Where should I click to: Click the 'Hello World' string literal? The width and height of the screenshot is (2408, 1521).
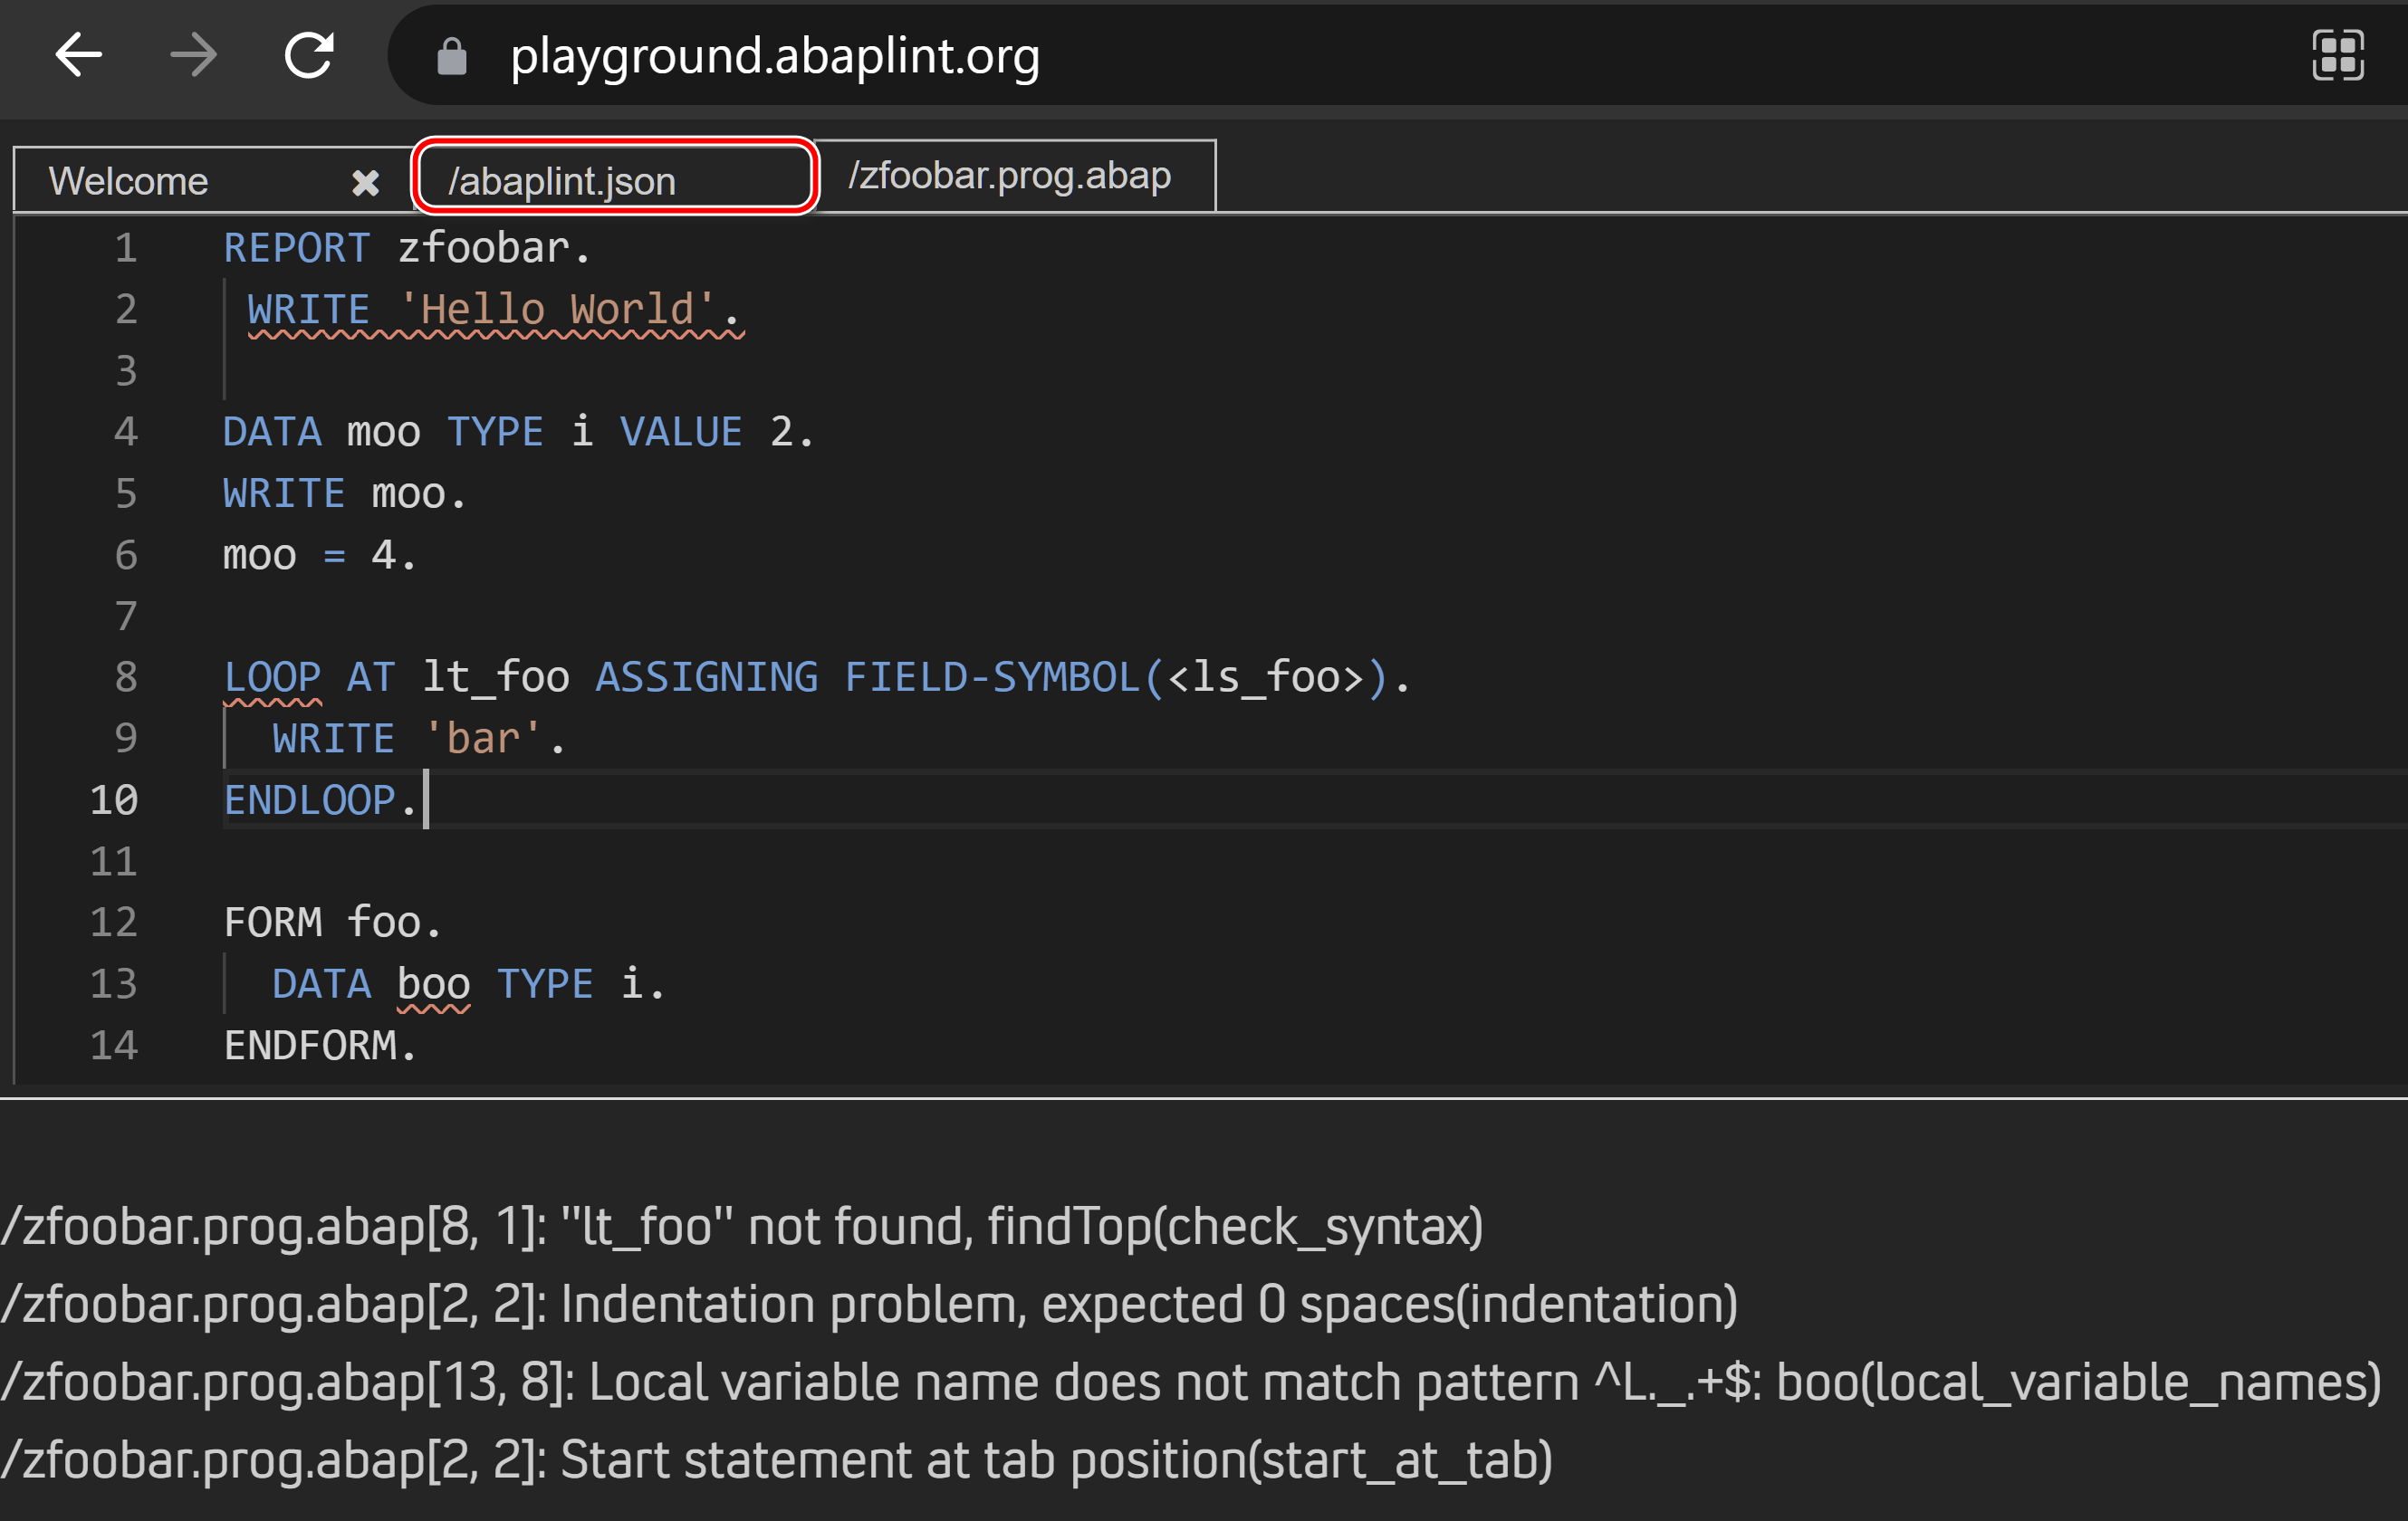coord(556,310)
